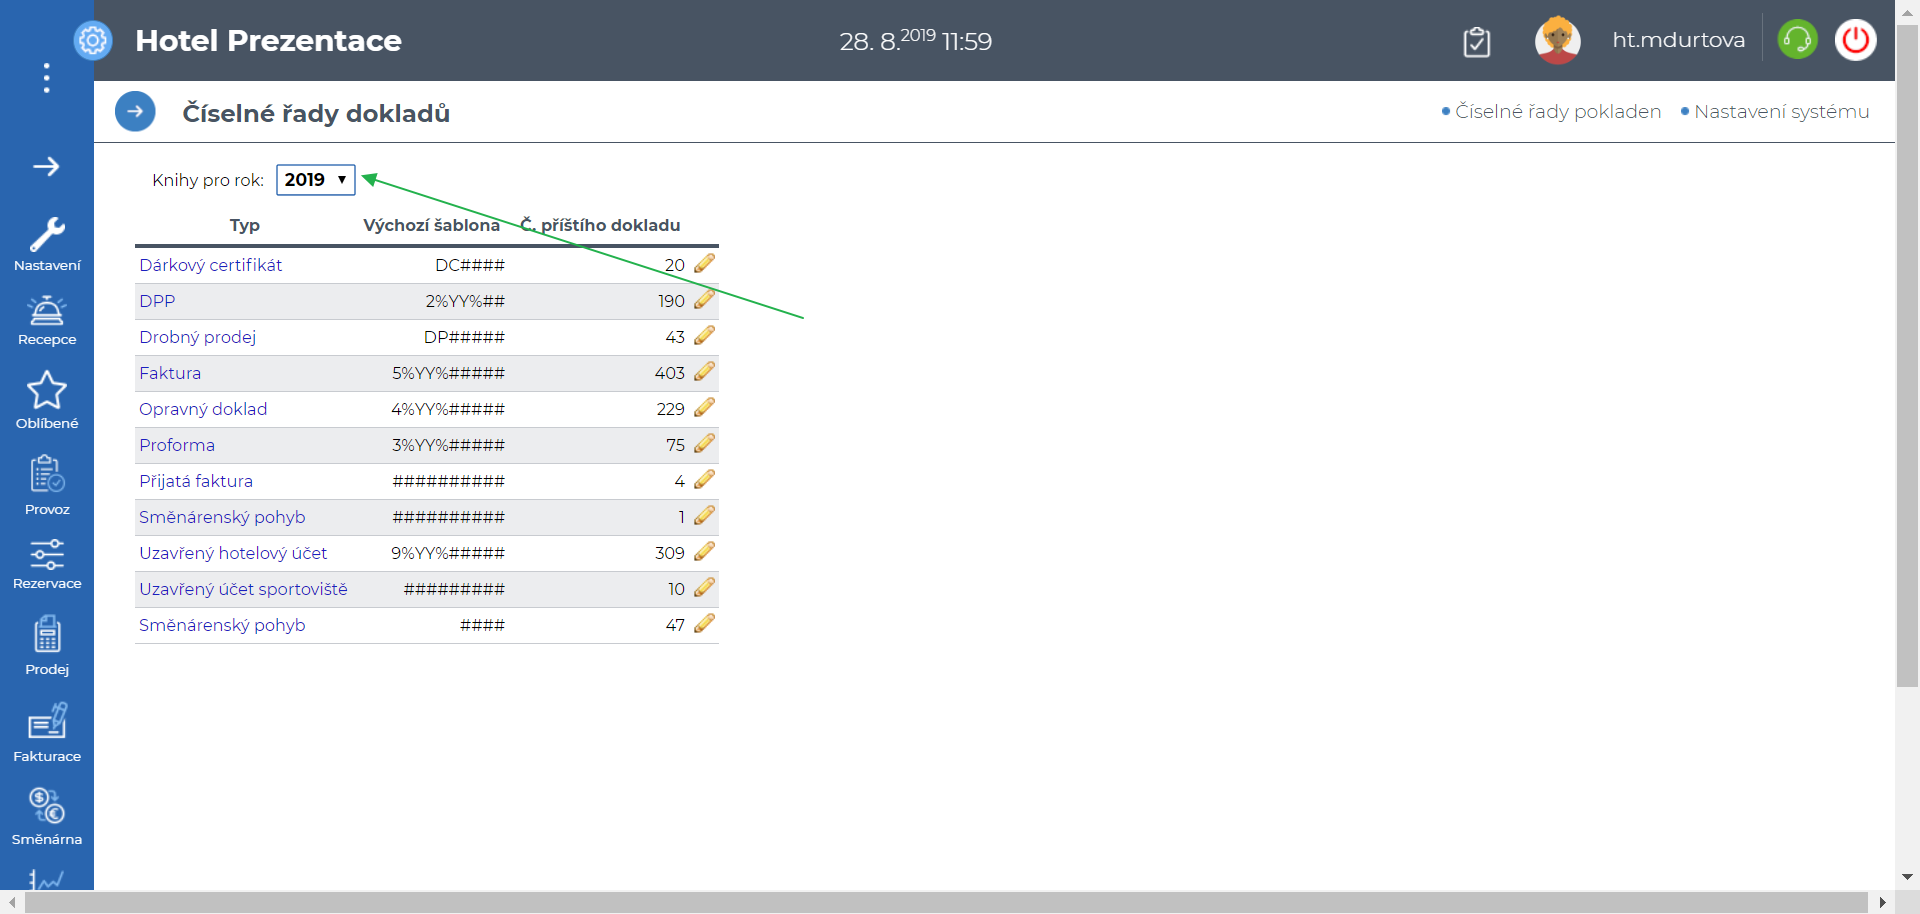Image resolution: width=1920 pixels, height=914 pixels.
Task: Click pencil for Uzavřený účet sportoviště
Action: tap(704, 587)
